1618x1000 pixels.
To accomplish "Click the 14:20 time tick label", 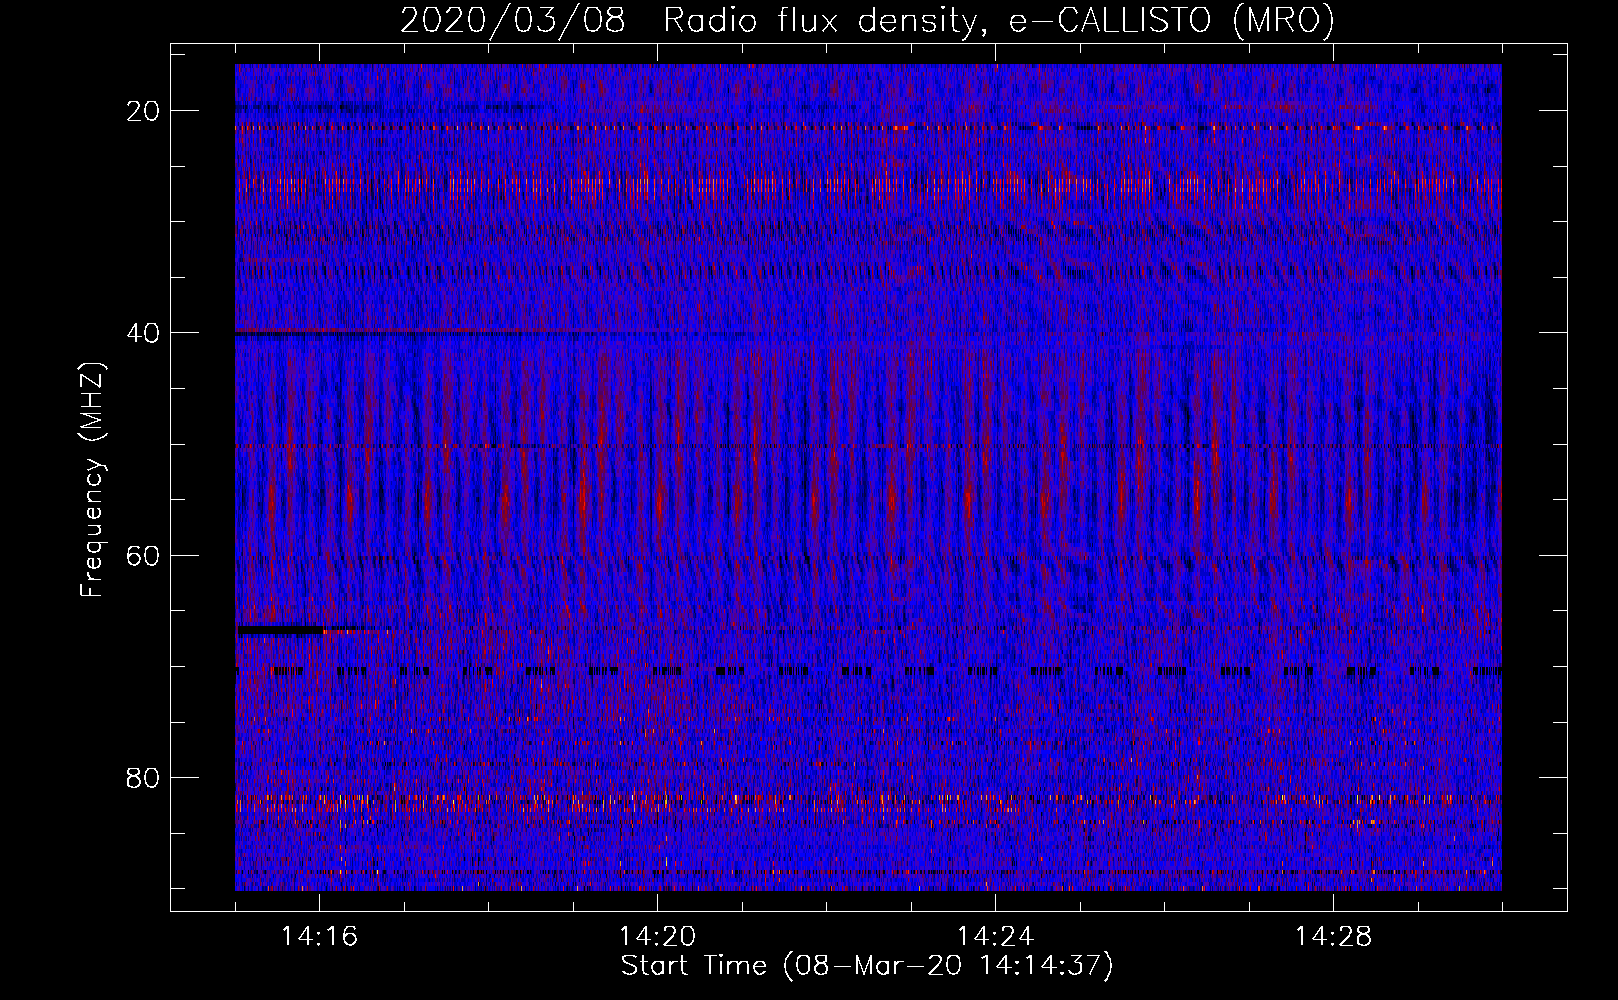I will click(x=658, y=937).
